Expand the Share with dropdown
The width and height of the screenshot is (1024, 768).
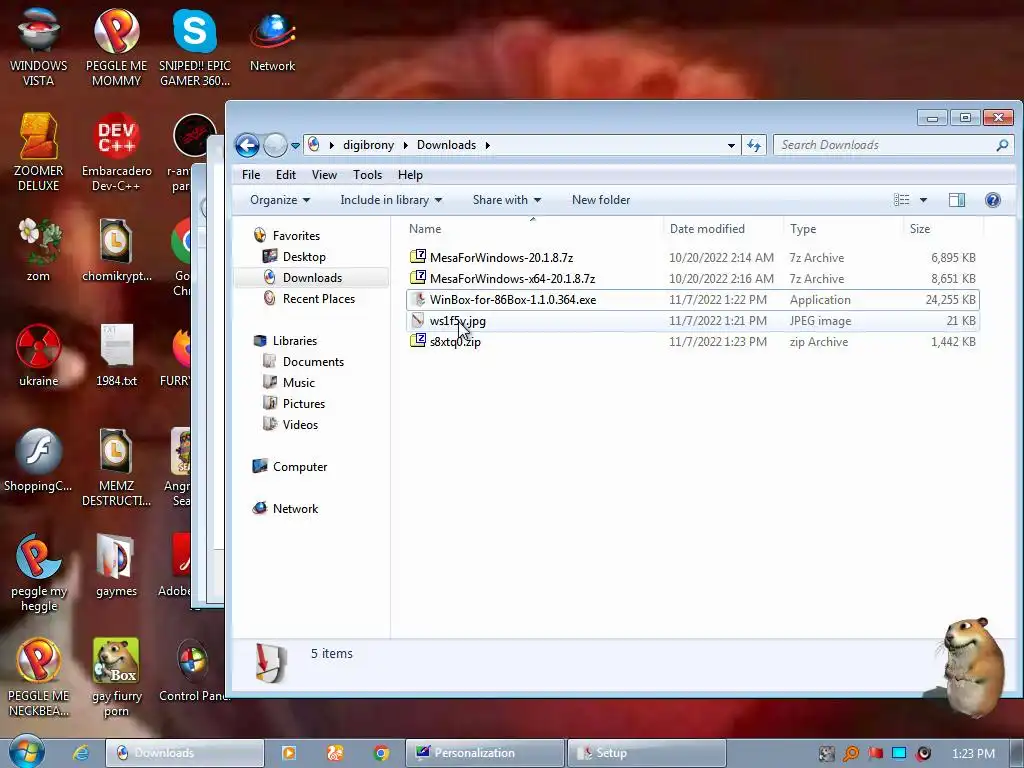[x=507, y=200]
